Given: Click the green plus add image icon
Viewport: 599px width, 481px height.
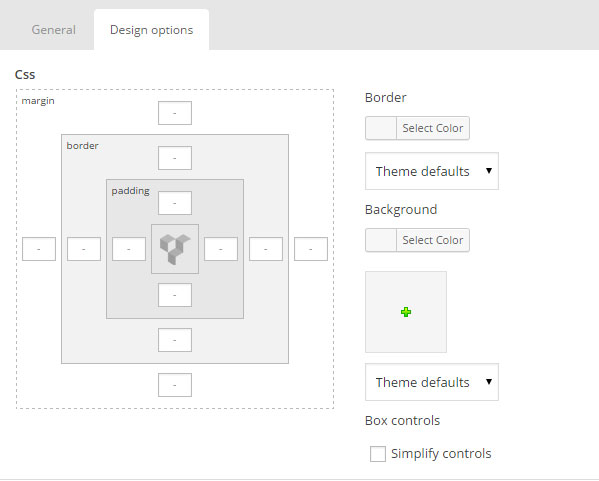Looking at the screenshot, I should 406,312.
